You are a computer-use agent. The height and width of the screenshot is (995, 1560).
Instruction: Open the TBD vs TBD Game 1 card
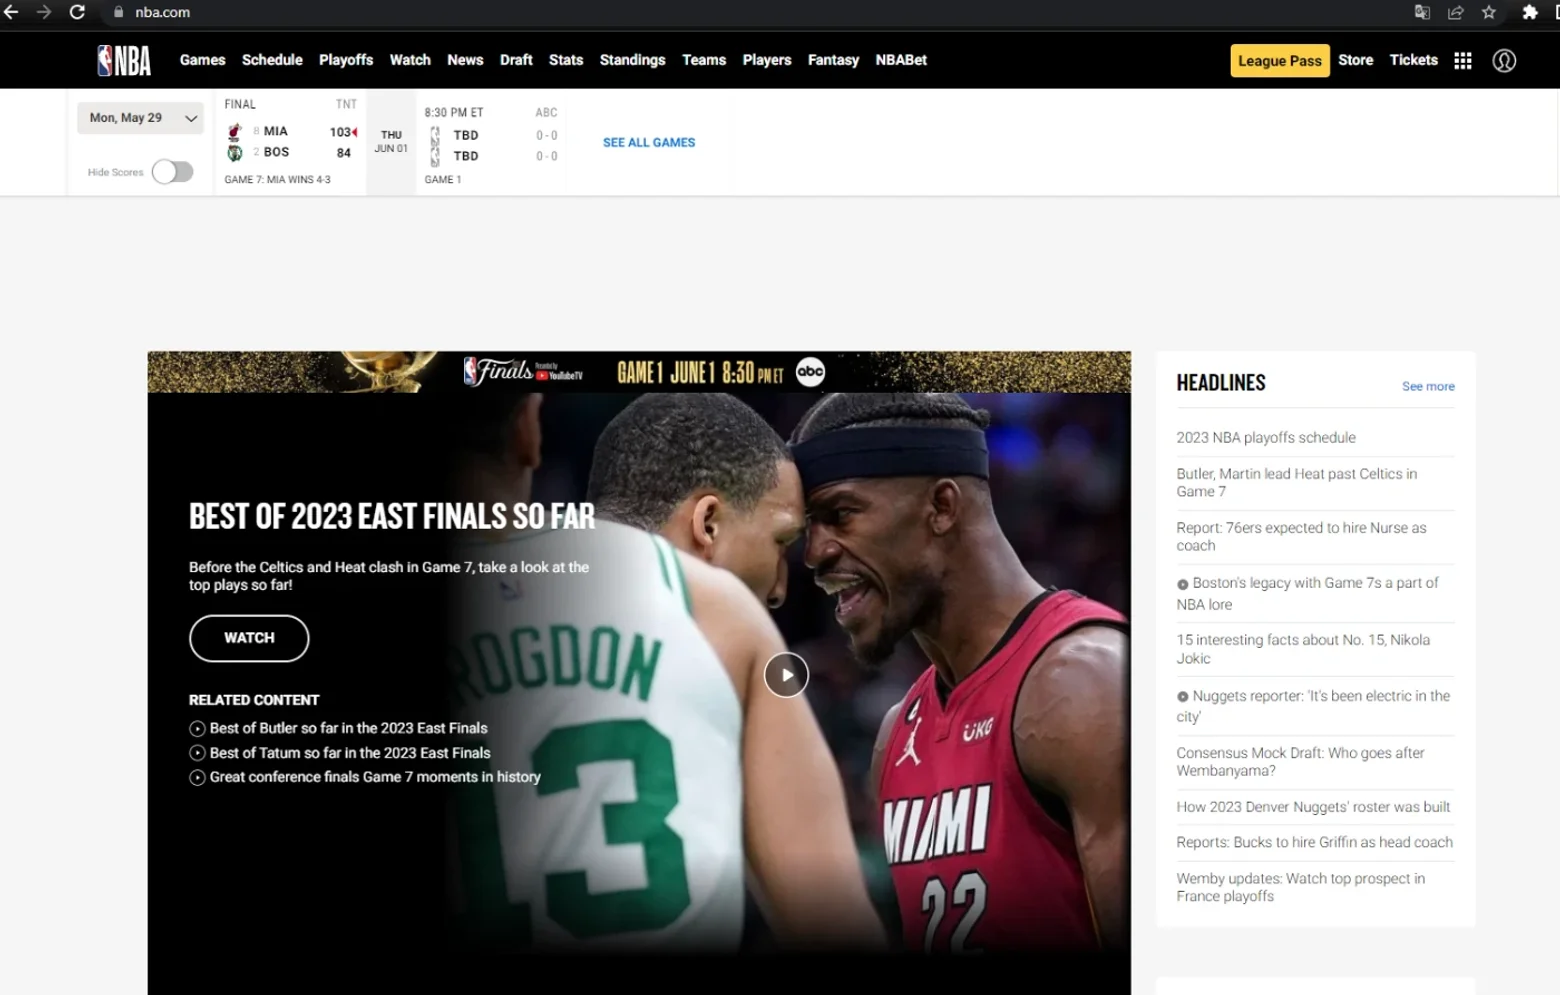(491, 142)
